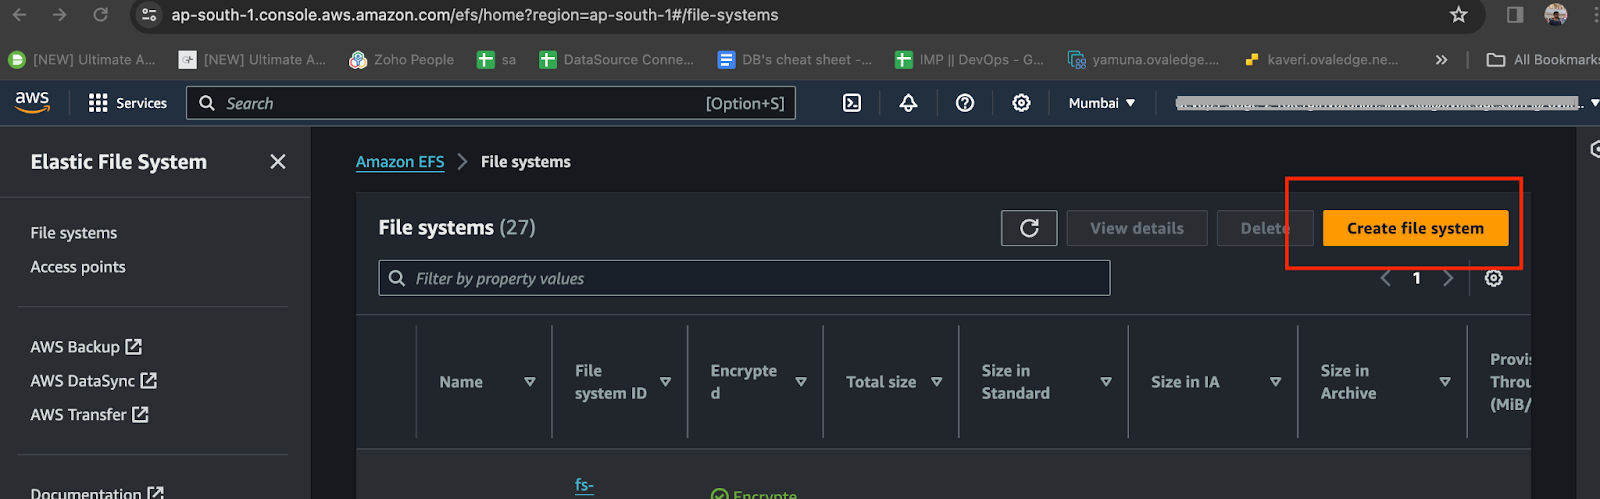Click the File systems breadcrumb text
1600x499 pixels.
[526, 162]
